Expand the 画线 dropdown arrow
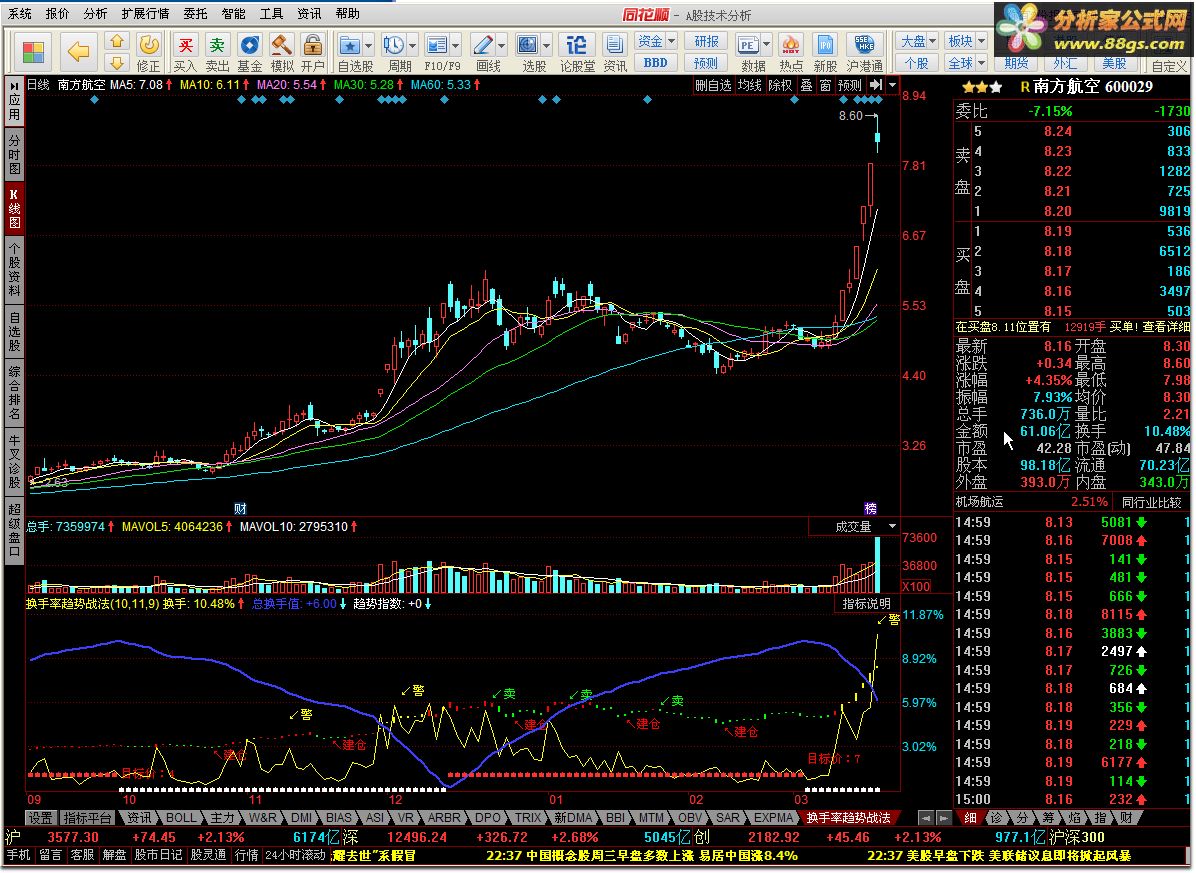This screenshot has width=1196, height=873. pyautogui.click(x=501, y=44)
